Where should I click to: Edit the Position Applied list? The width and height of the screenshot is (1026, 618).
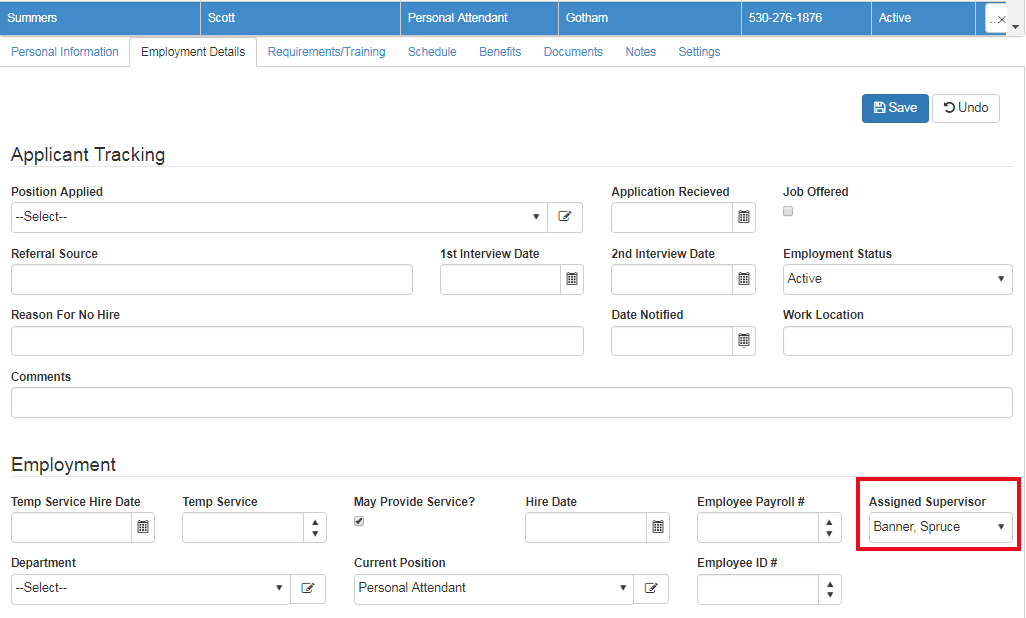[x=564, y=217]
